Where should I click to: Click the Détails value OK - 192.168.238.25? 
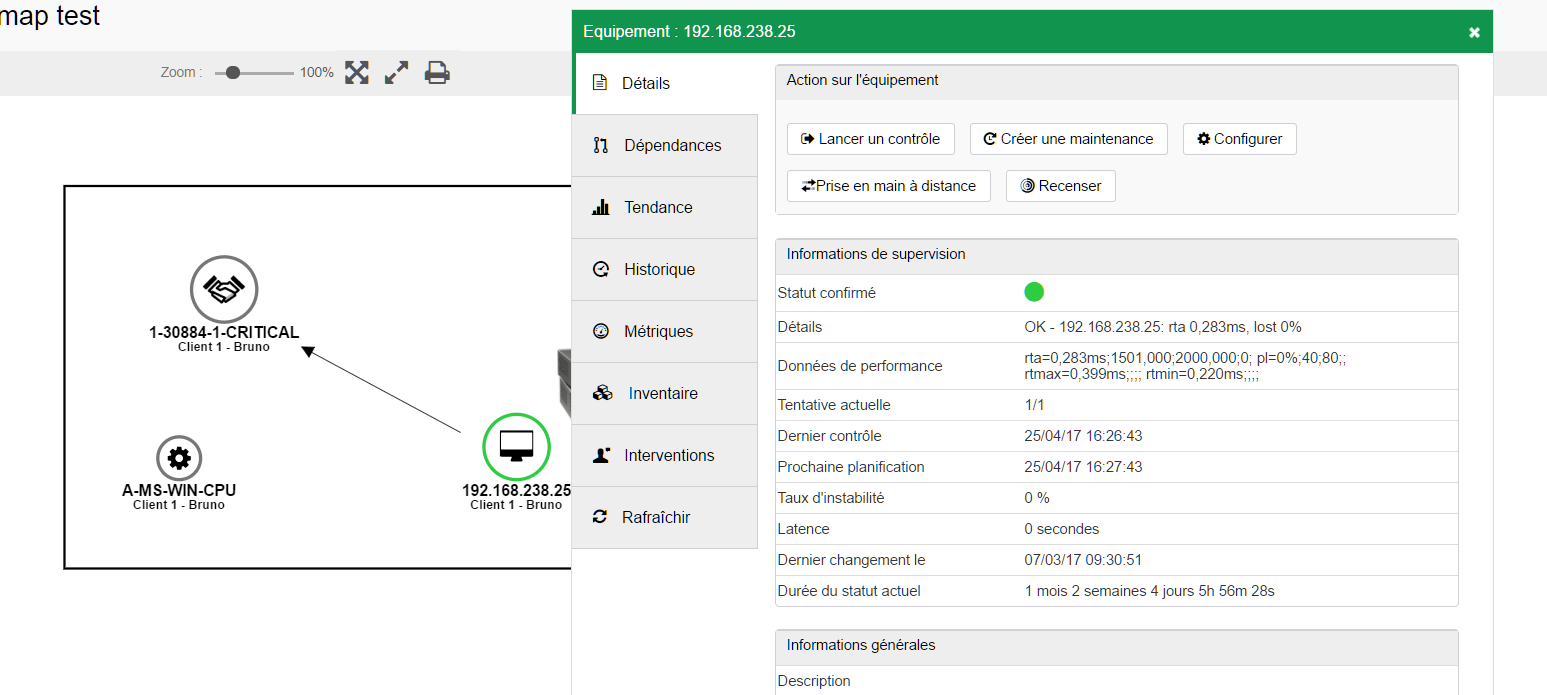[1163, 327]
